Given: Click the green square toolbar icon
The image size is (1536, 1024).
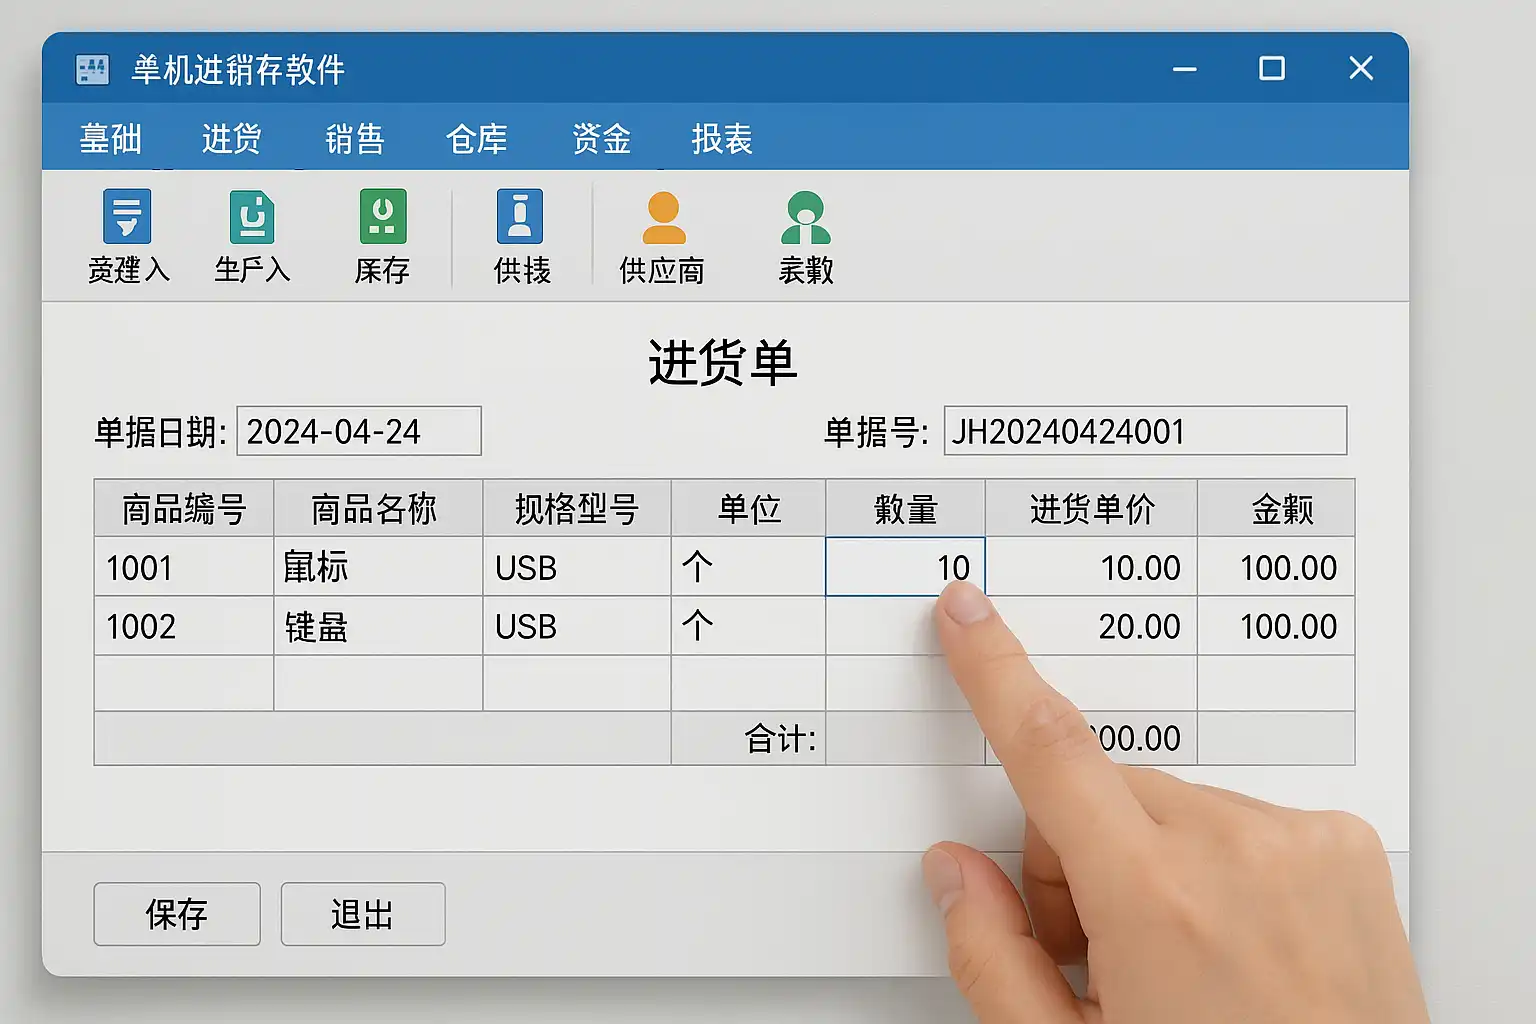Looking at the screenshot, I should [x=383, y=216].
